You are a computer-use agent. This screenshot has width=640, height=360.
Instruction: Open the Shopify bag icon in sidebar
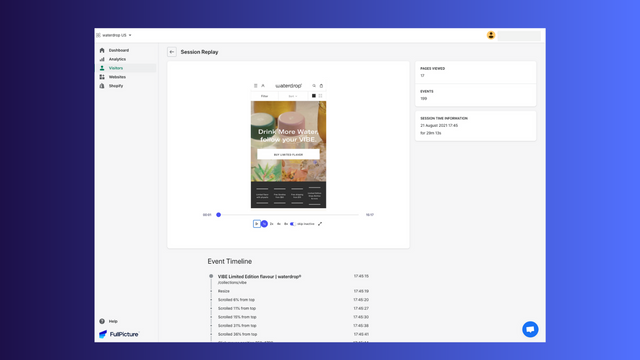tap(102, 86)
